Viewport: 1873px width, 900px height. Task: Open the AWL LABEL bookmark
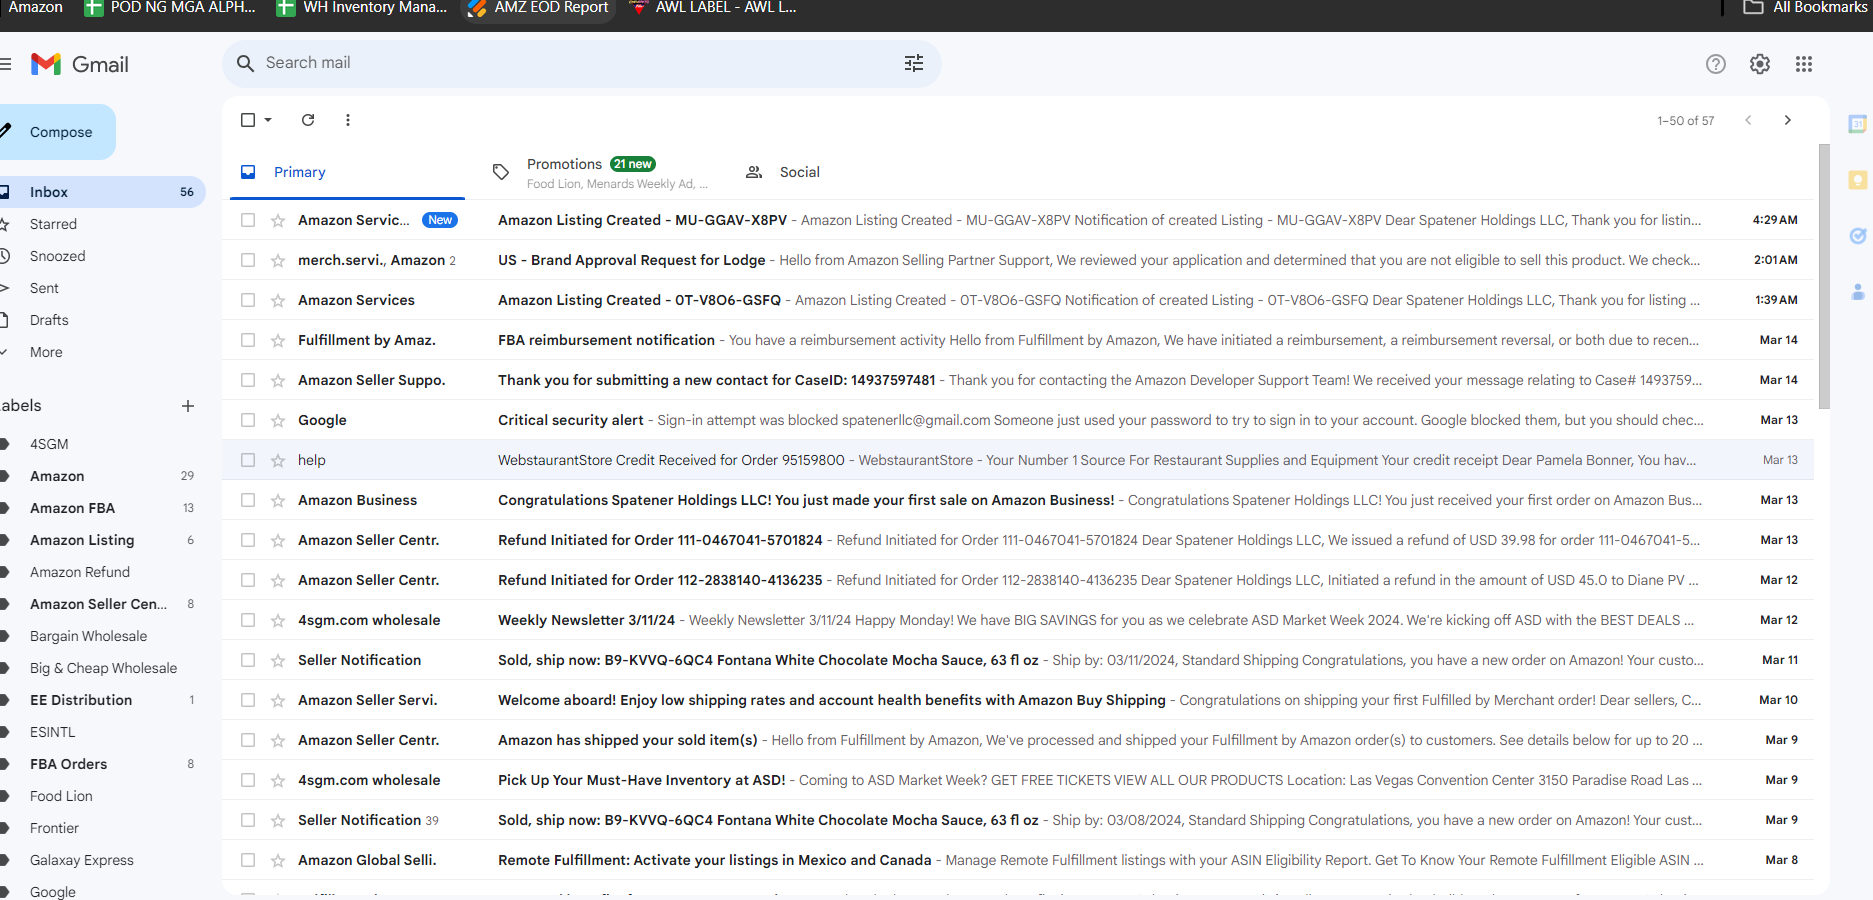(x=713, y=8)
